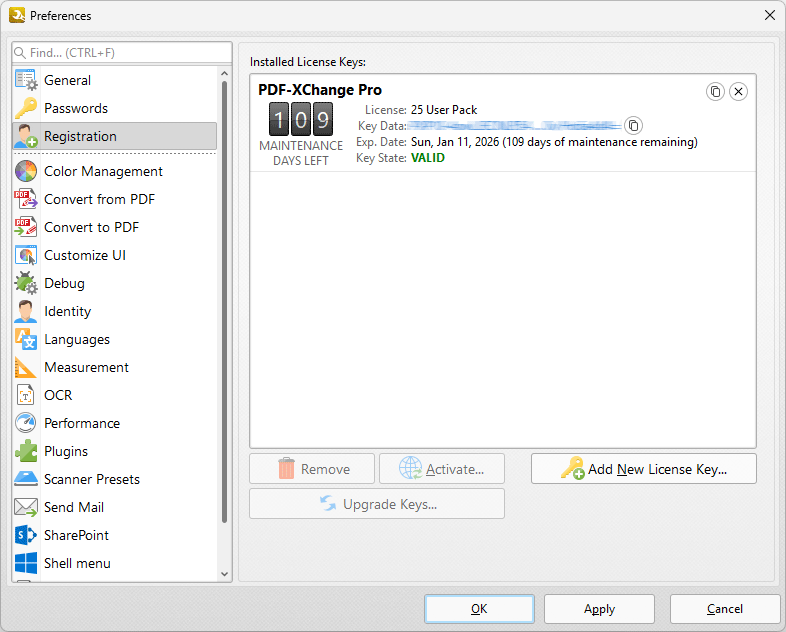Select the Registration category
Screen dimensions: 786x632
tap(115, 136)
